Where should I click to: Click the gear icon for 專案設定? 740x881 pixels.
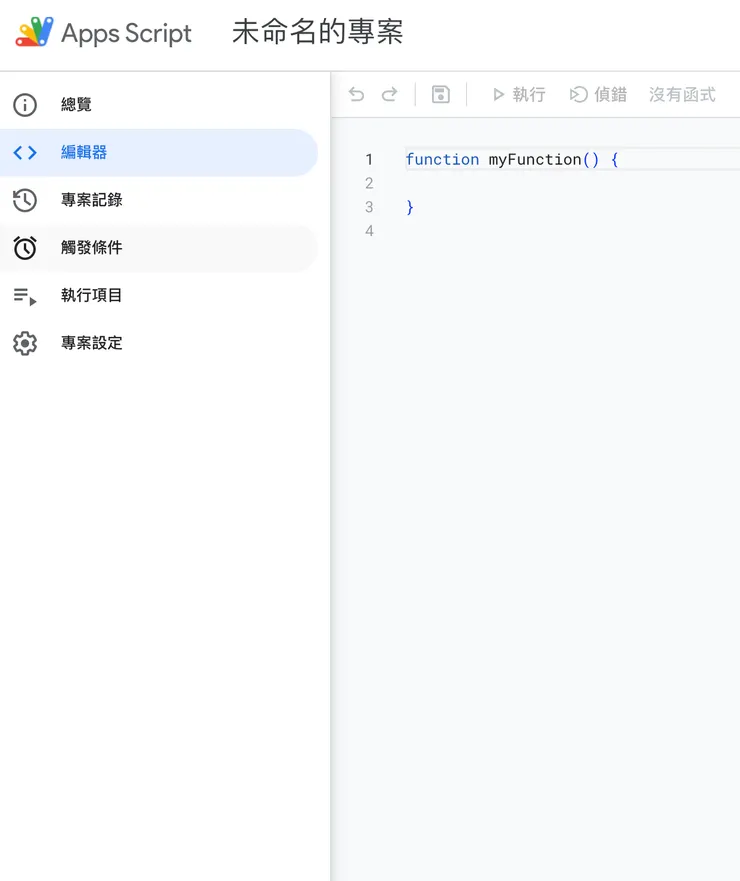tap(25, 343)
